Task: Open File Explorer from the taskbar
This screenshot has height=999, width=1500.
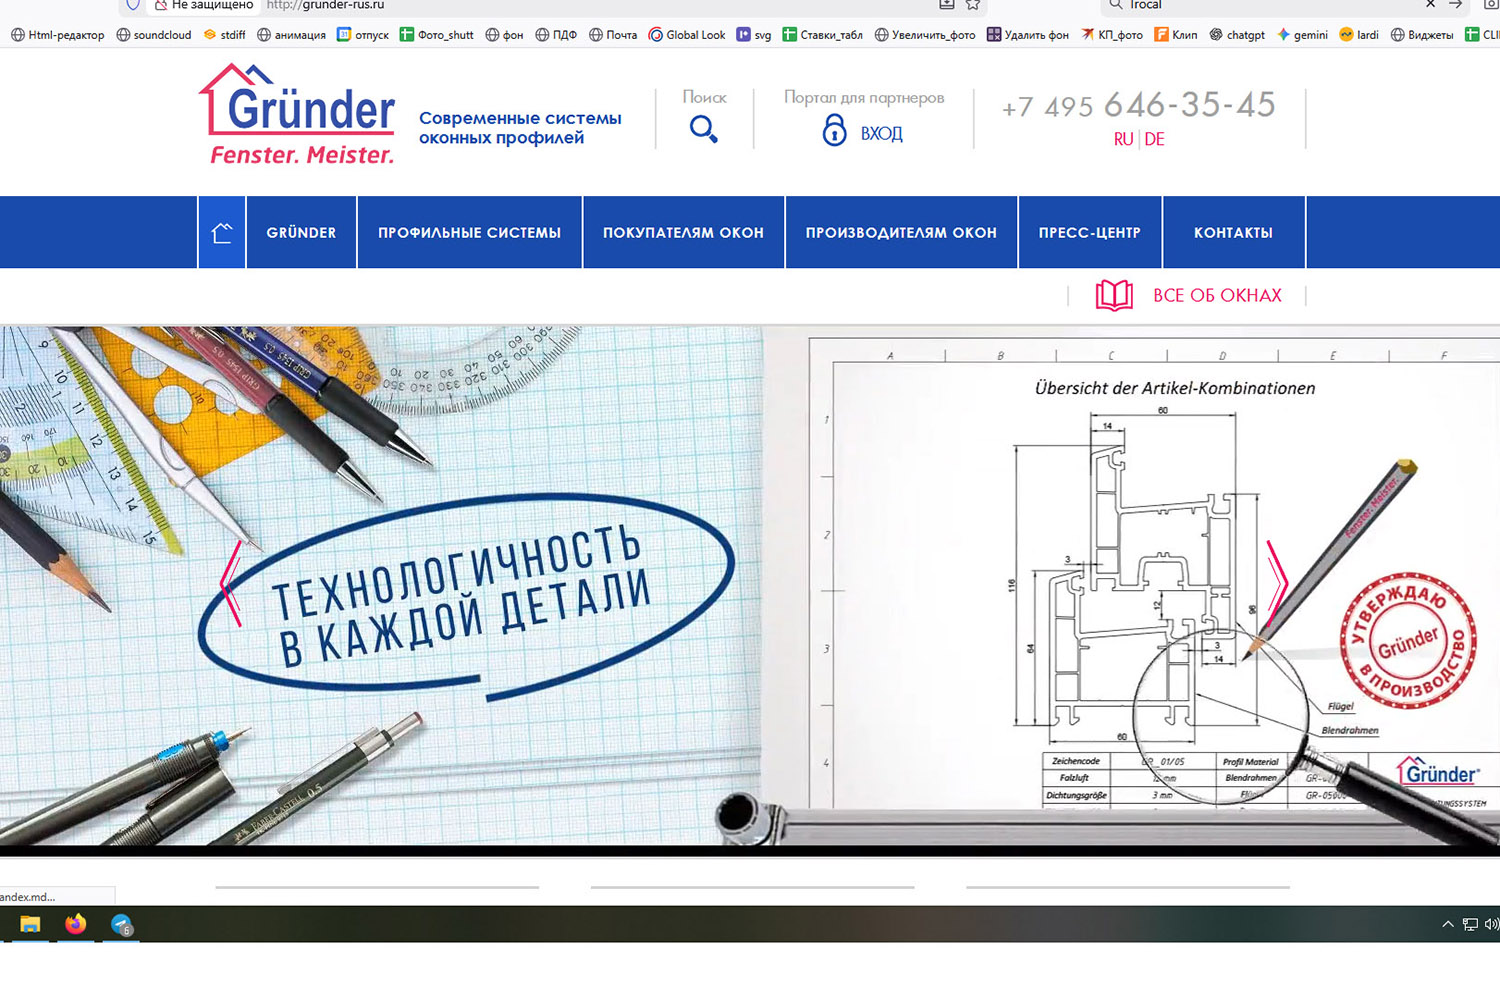Action: (30, 925)
